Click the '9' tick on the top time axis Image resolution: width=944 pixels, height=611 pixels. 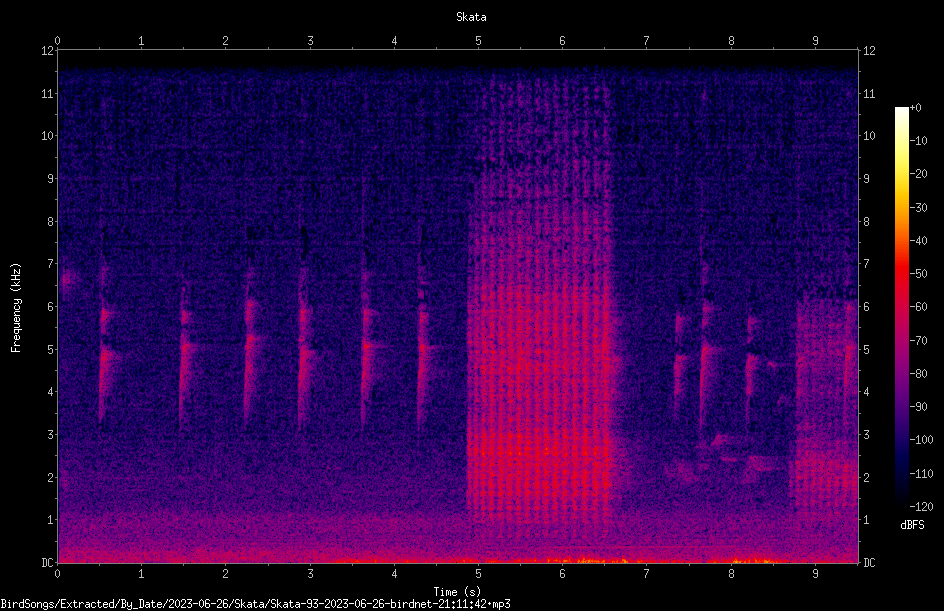[x=816, y=40]
